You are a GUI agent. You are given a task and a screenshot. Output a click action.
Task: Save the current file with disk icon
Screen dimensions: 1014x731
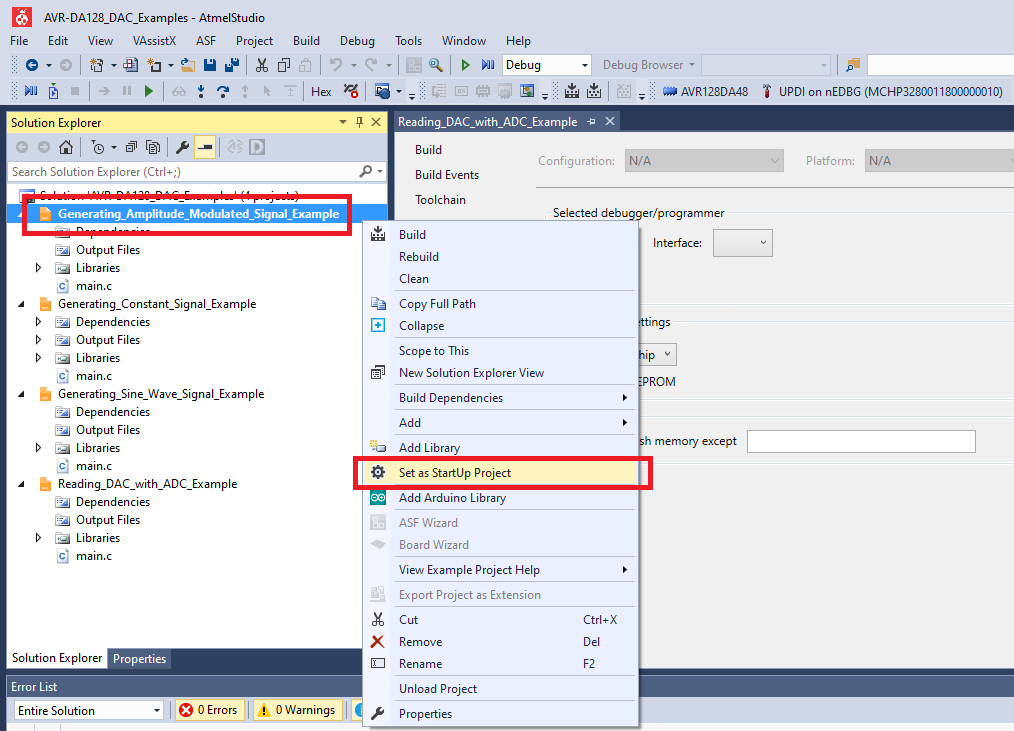210,65
